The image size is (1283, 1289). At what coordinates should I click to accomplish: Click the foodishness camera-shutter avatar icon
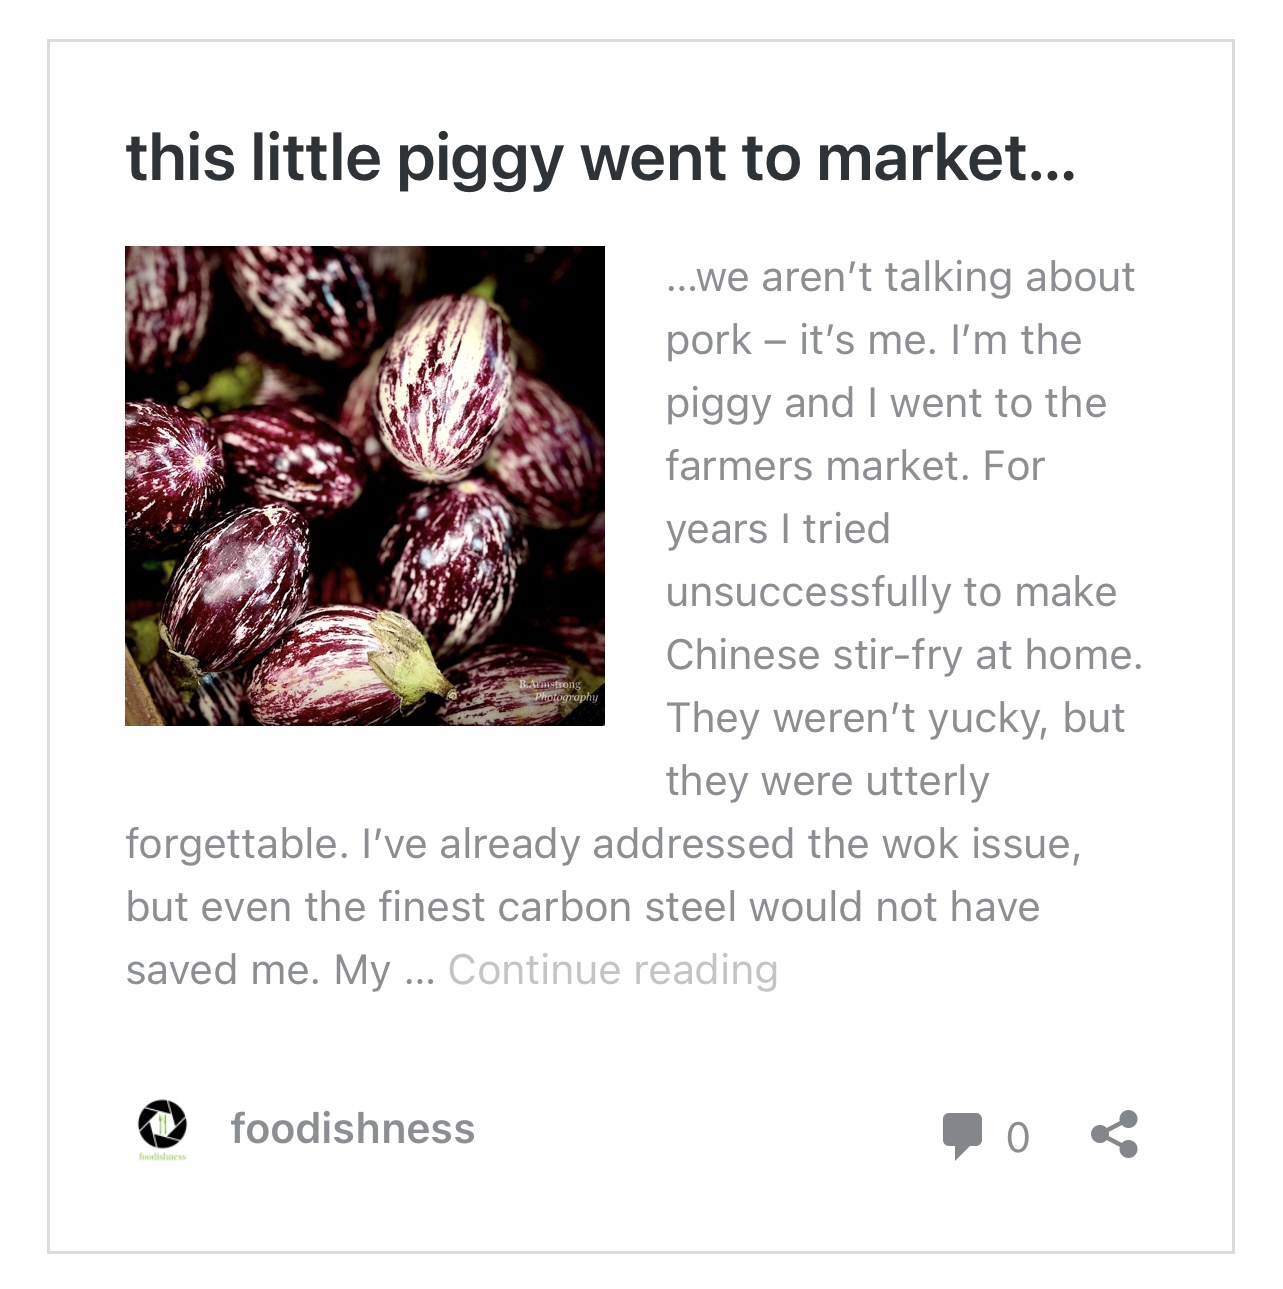coord(162,1124)
